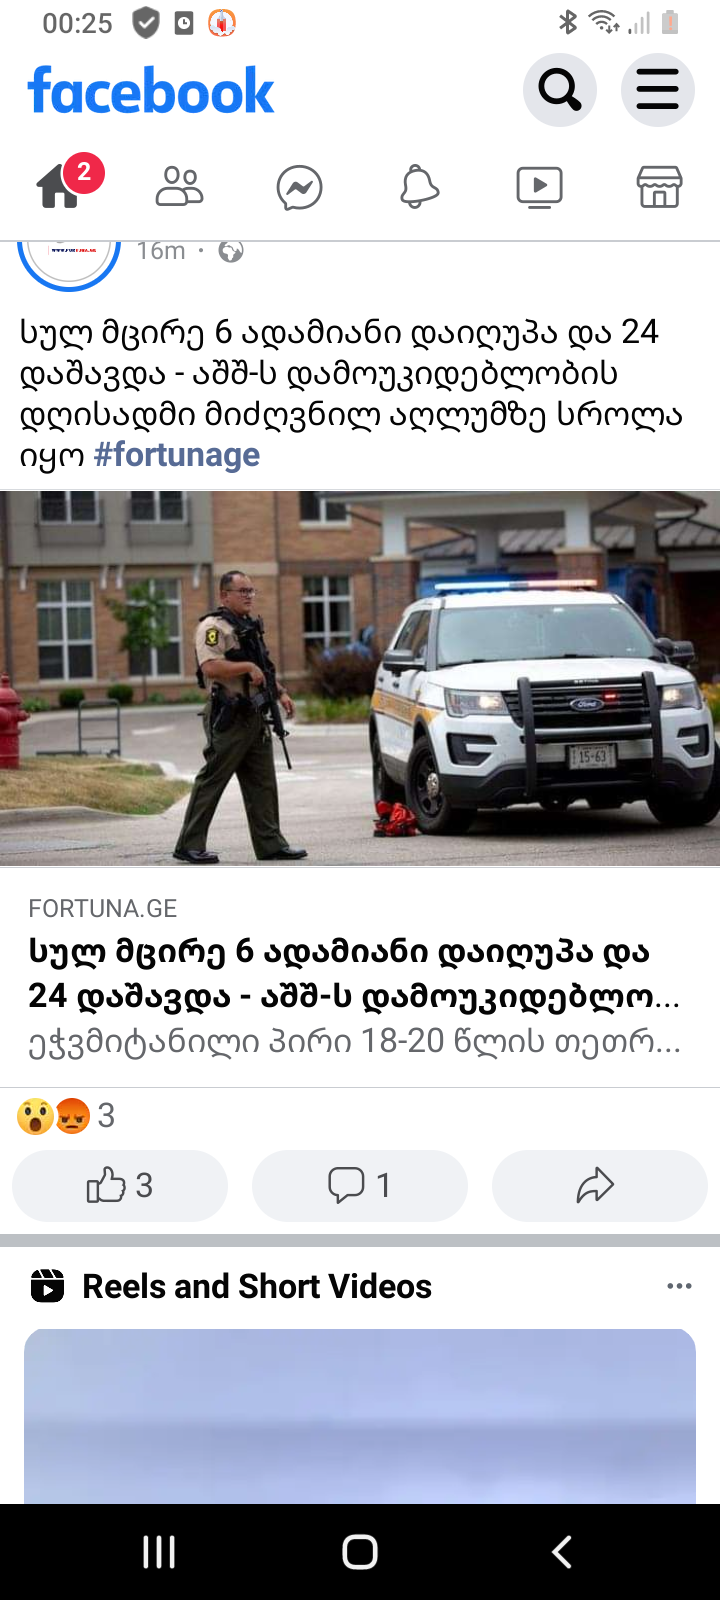Tap the Android back navigation button

[x=562, y=1552]
